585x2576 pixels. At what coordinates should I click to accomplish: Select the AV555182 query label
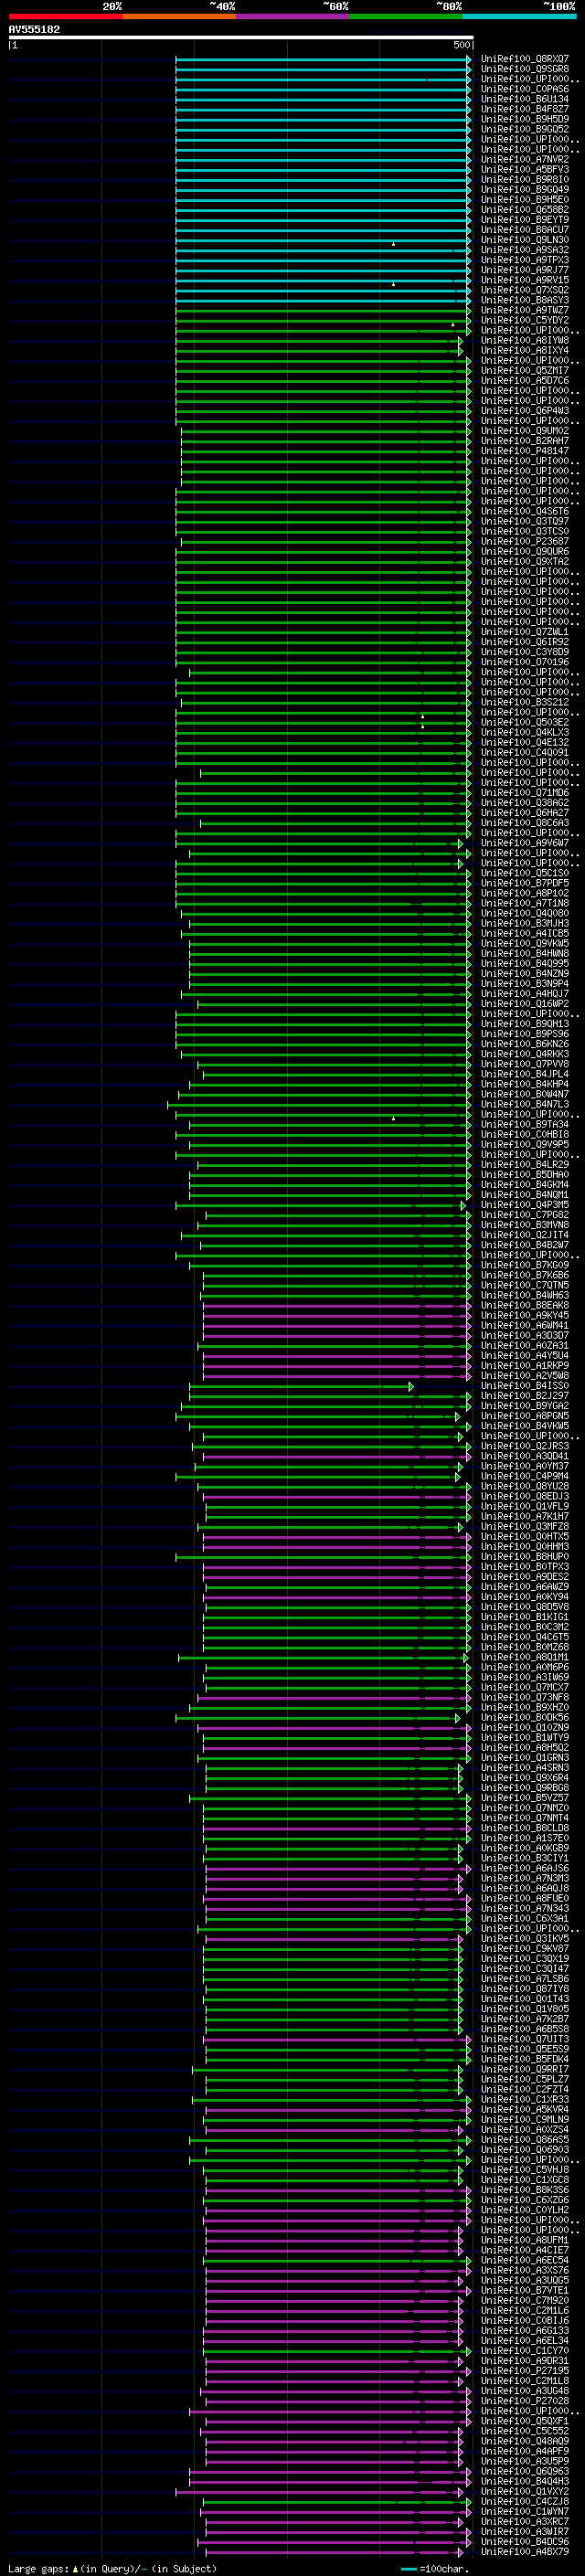point(34,29)
